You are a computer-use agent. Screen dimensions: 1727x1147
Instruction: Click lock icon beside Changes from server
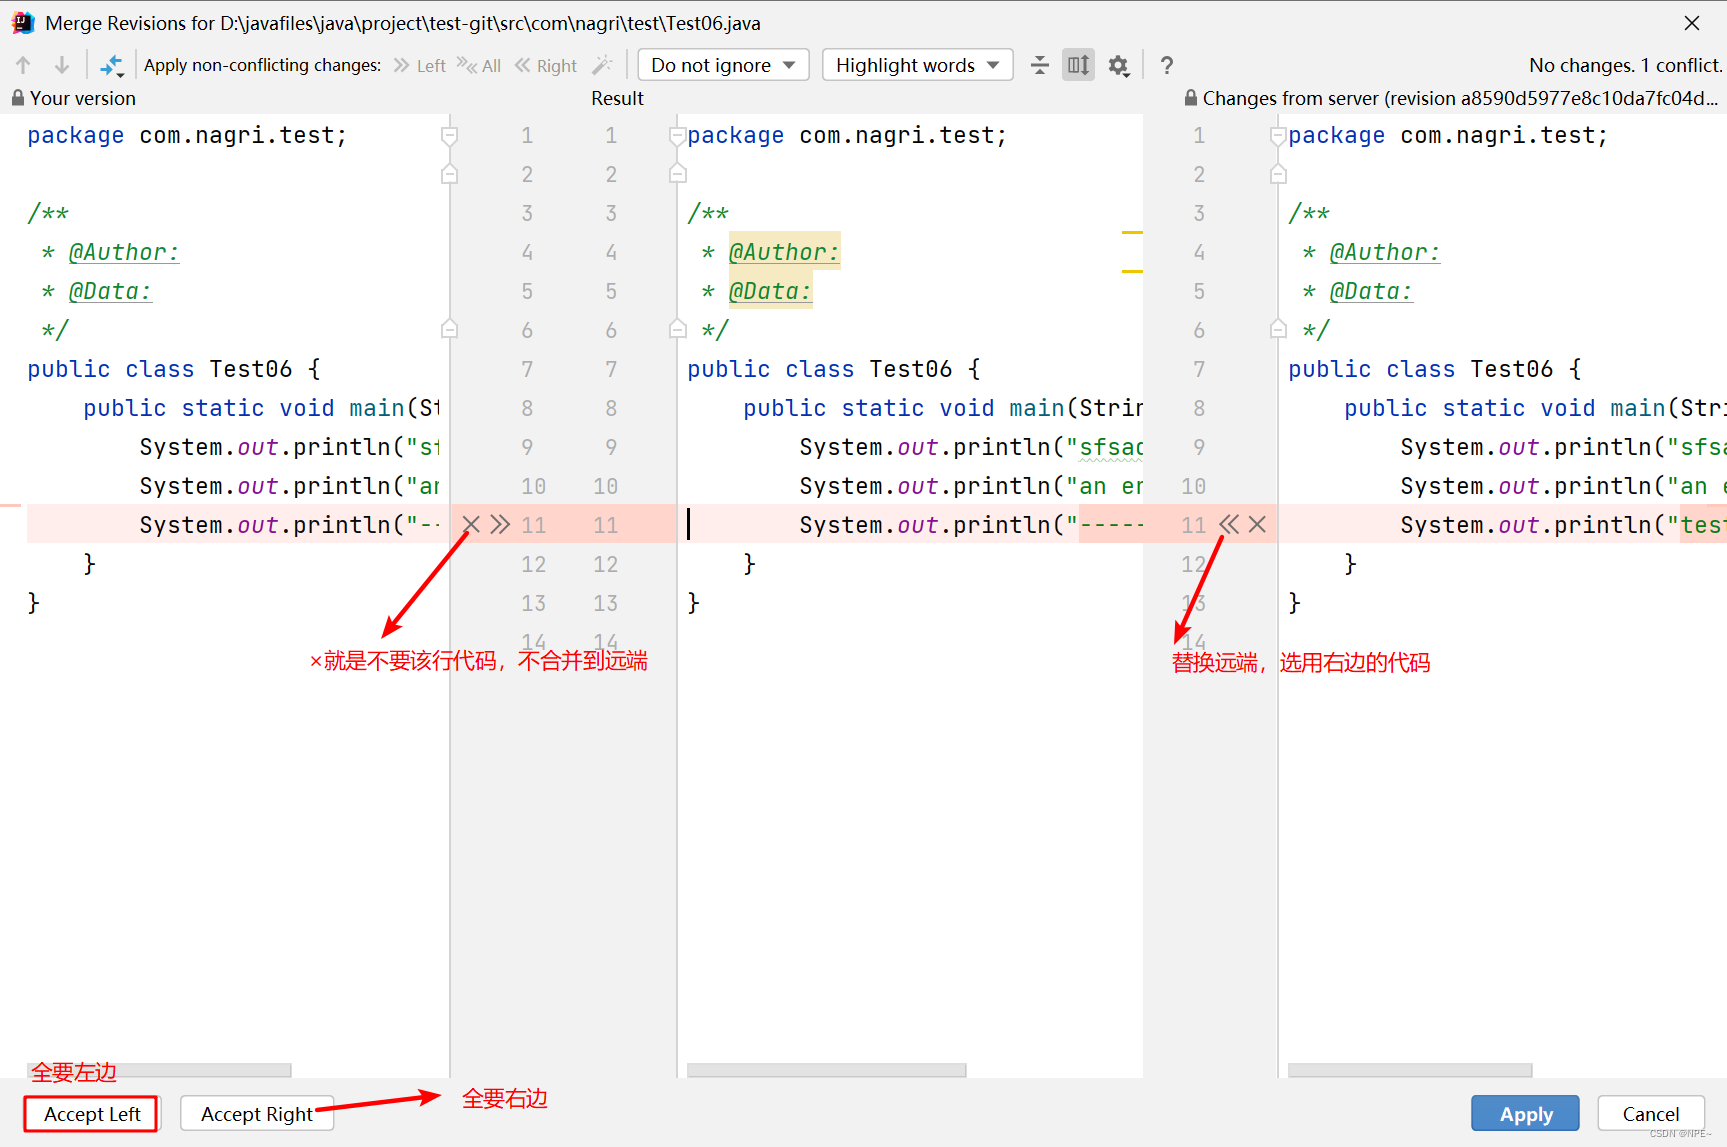coord(1190,98)
